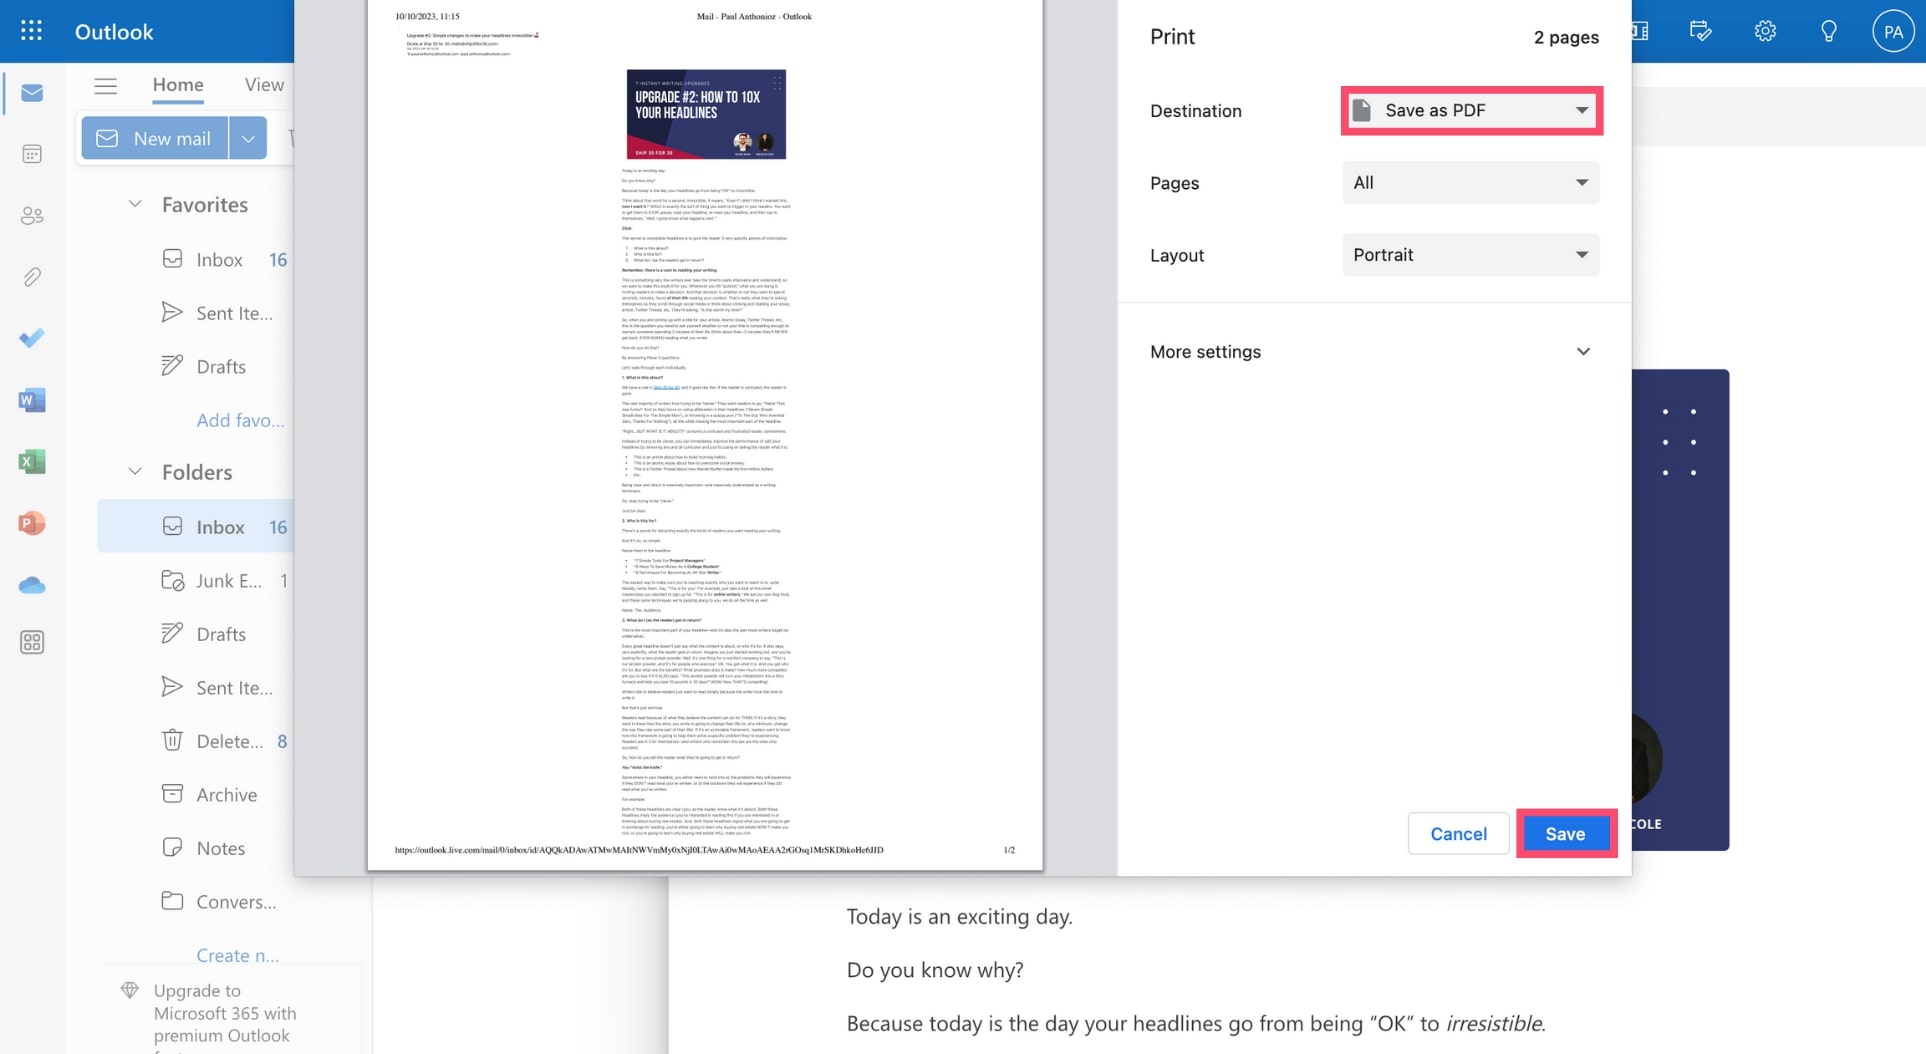Viewport: 1926px width, 1054px height.
Task: Select the Inbox folder under Folders
Action: 196,527
